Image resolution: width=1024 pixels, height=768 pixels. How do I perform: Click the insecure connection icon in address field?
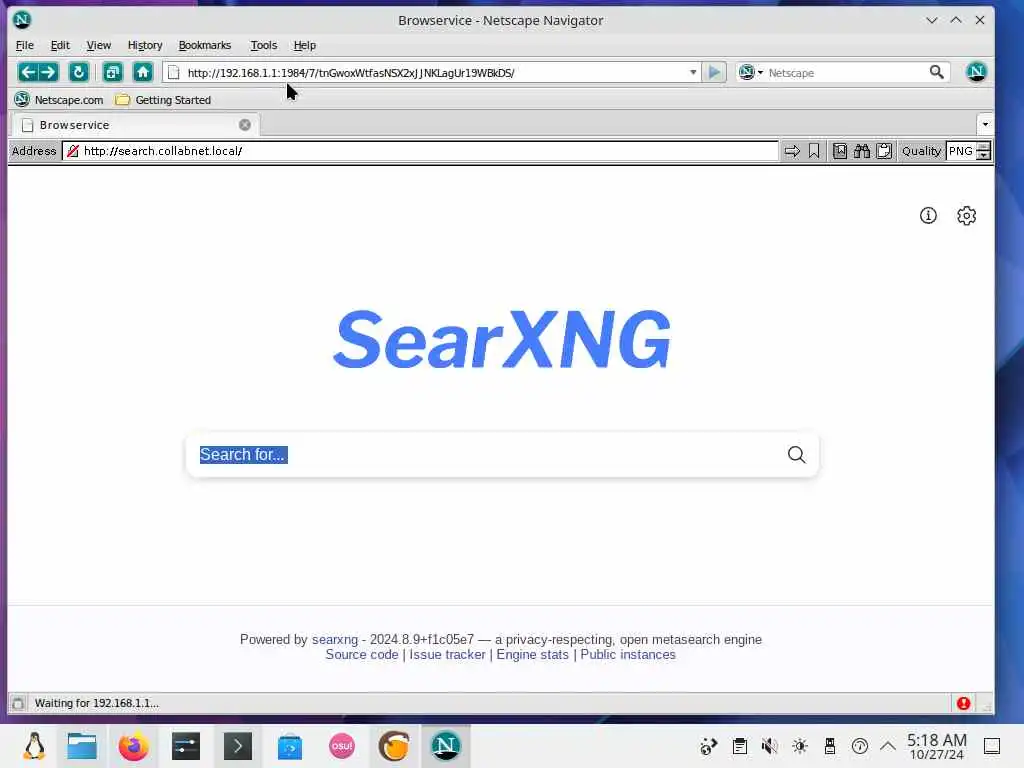click(x=72, y=151)
